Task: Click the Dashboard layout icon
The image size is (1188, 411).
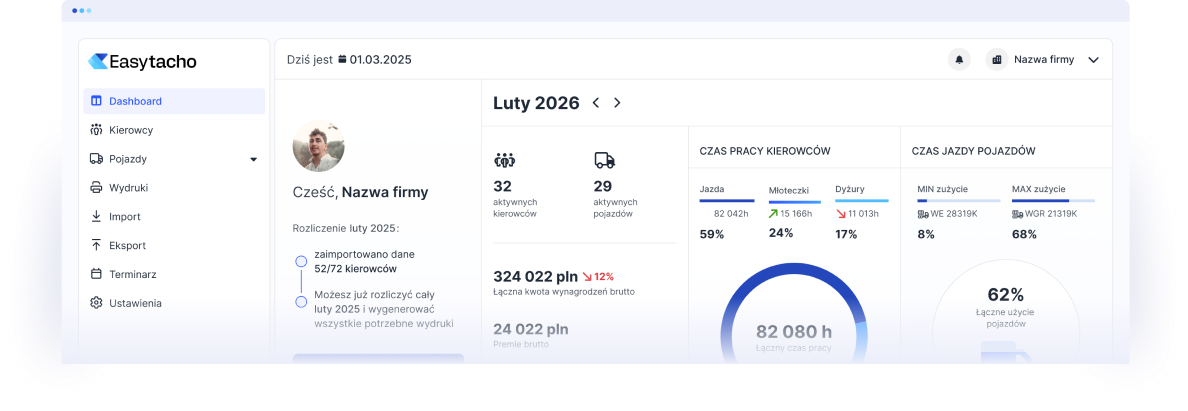Action: click(x=96, y=101)
